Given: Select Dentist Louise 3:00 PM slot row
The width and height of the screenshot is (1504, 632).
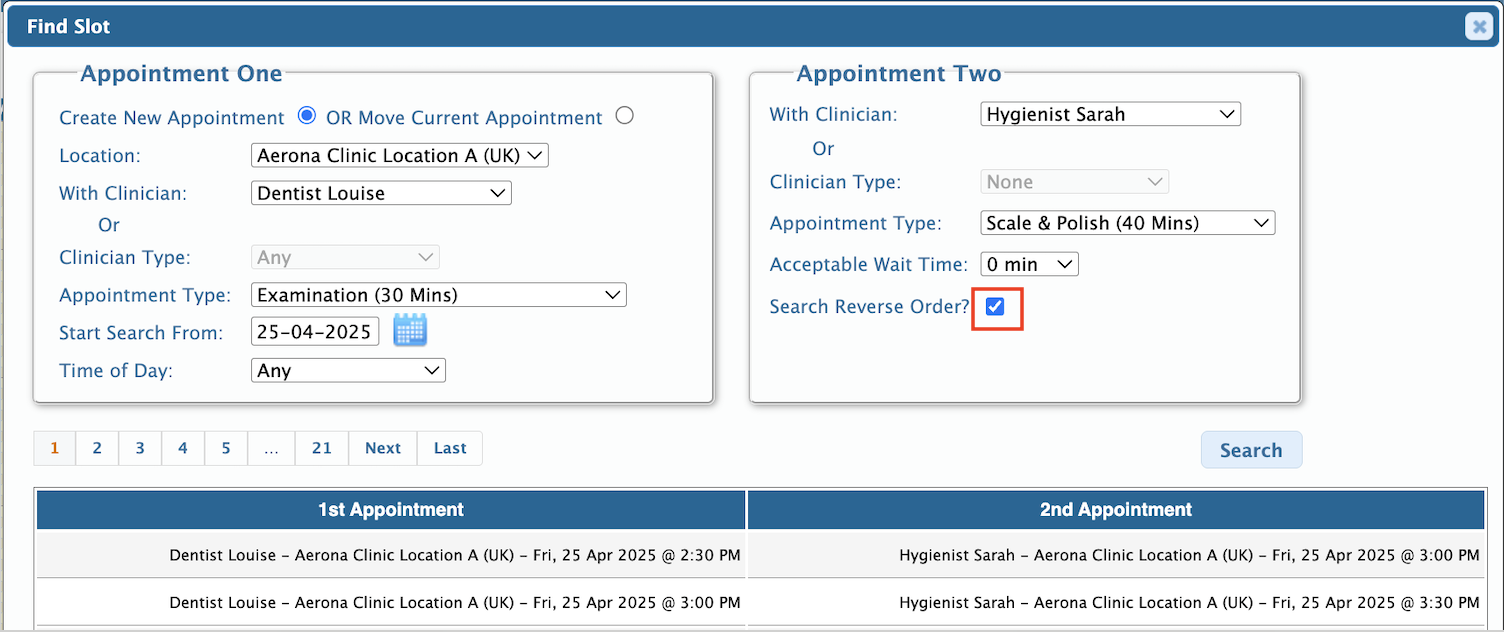Looking at the screenshot, I should 391,603.
